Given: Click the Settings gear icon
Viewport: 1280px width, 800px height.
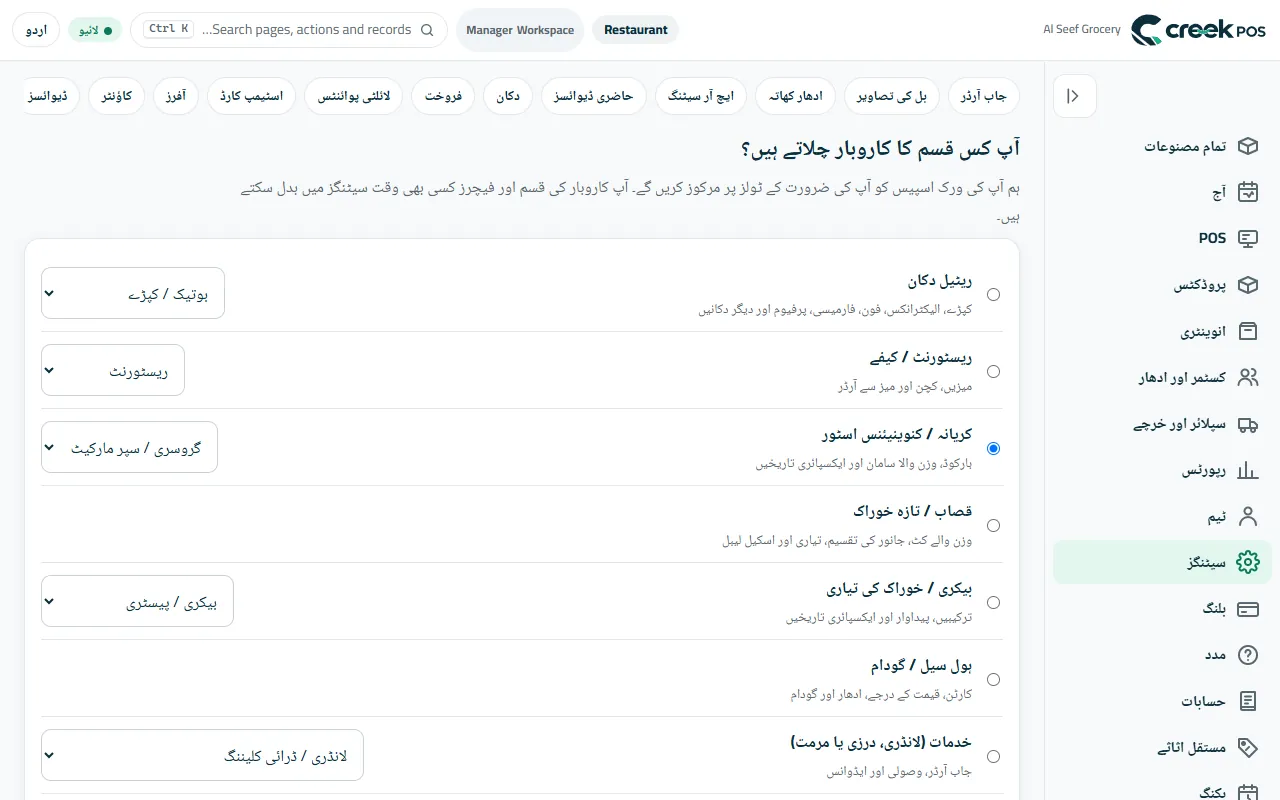Looking at the screenshot, I should coord(1247,562).
